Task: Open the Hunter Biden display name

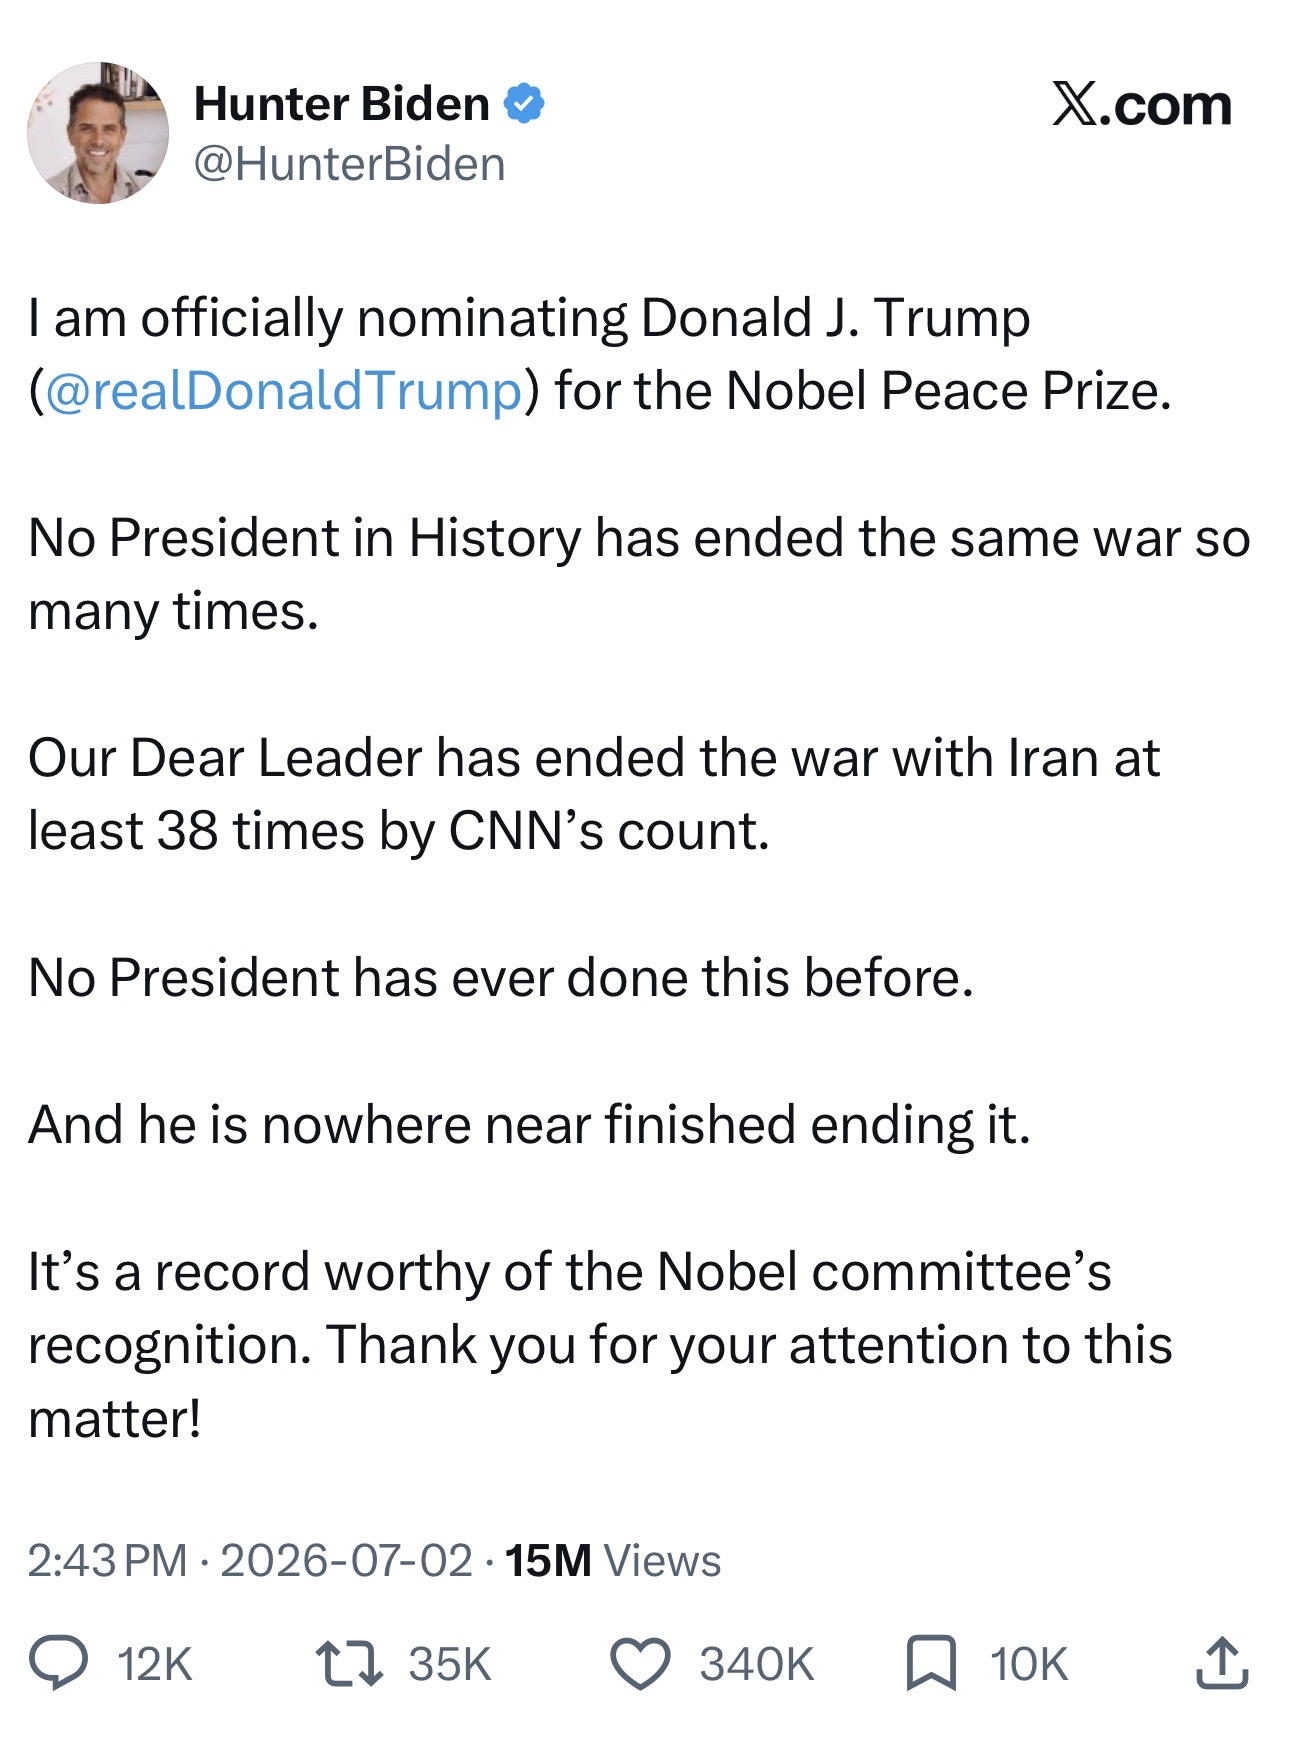Action: 341,104
